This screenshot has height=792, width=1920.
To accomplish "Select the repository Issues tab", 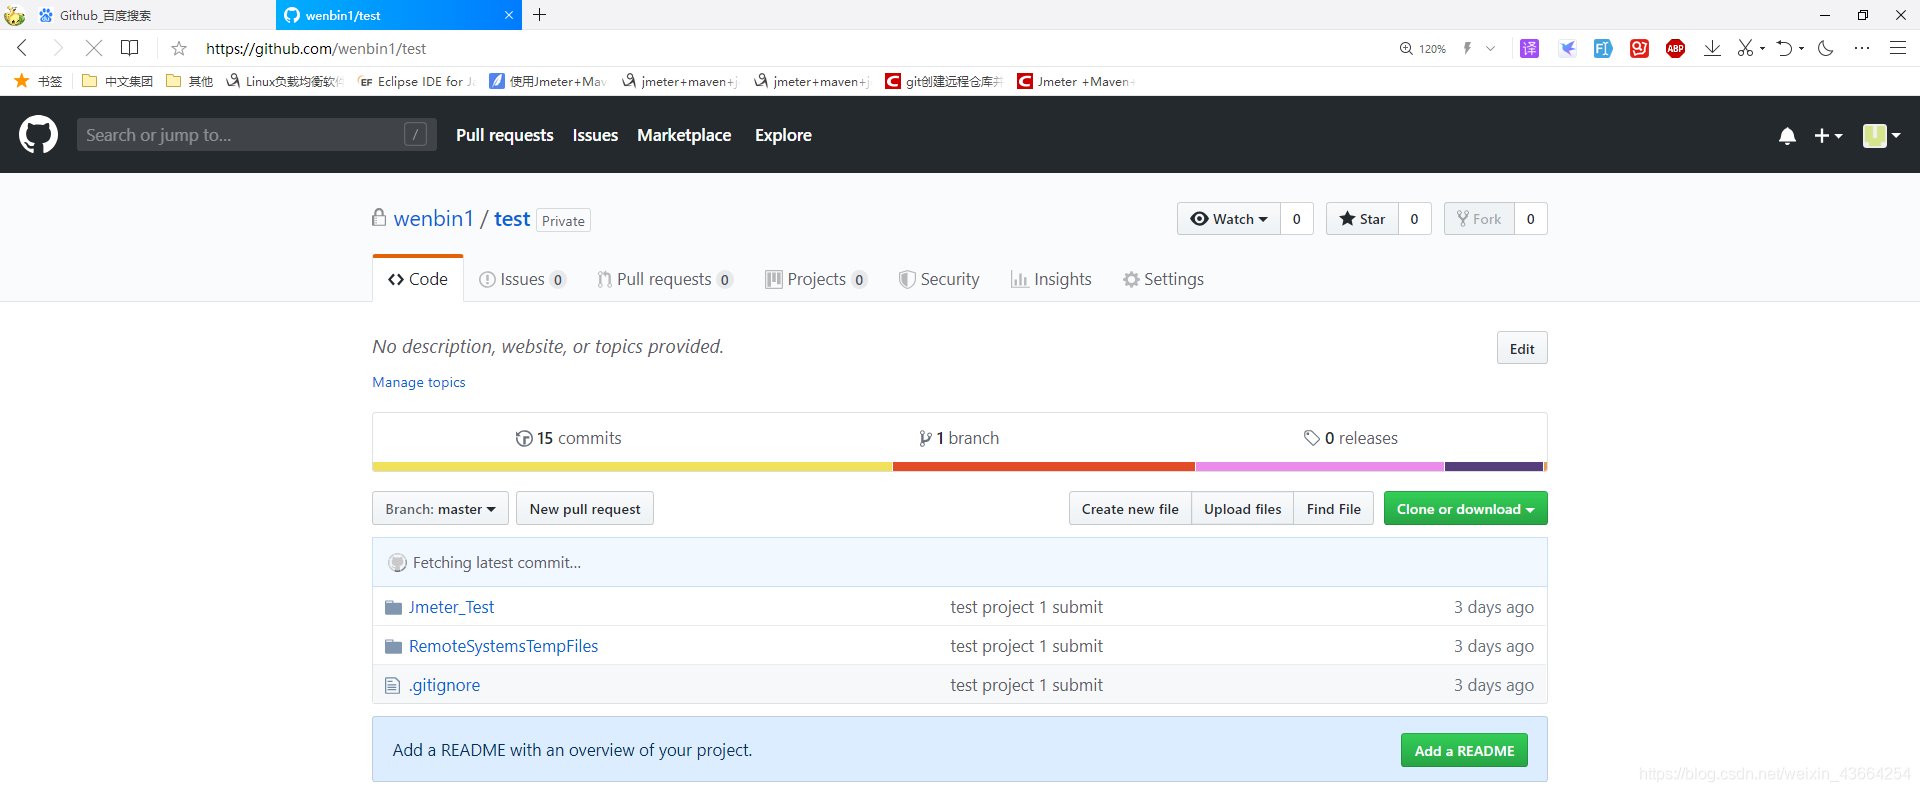I will click(522, 279).
